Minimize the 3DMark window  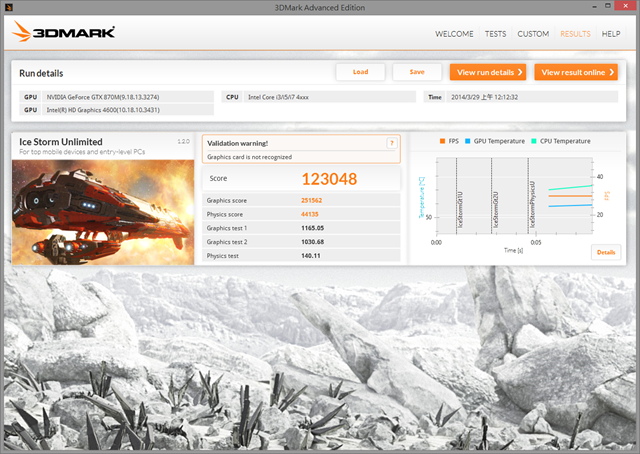tap(594, 7)
